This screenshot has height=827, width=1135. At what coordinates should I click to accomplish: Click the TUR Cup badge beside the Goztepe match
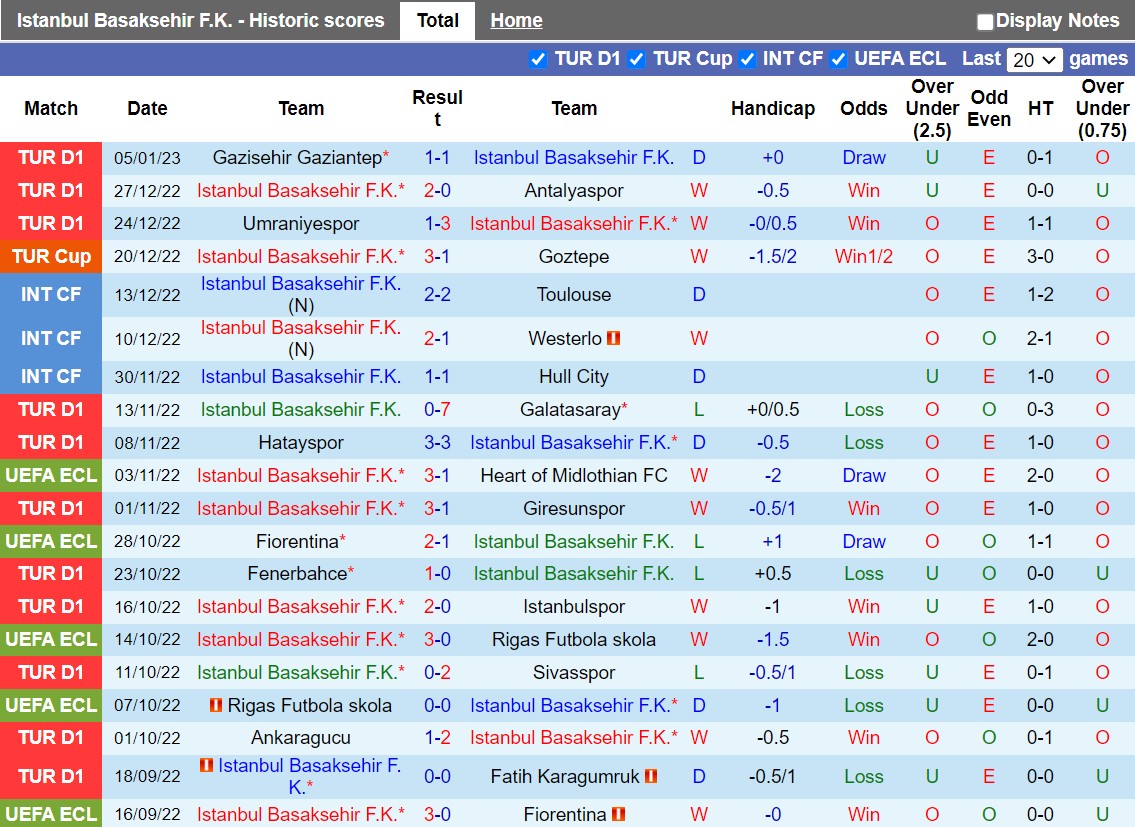click(x=51, y=256)
